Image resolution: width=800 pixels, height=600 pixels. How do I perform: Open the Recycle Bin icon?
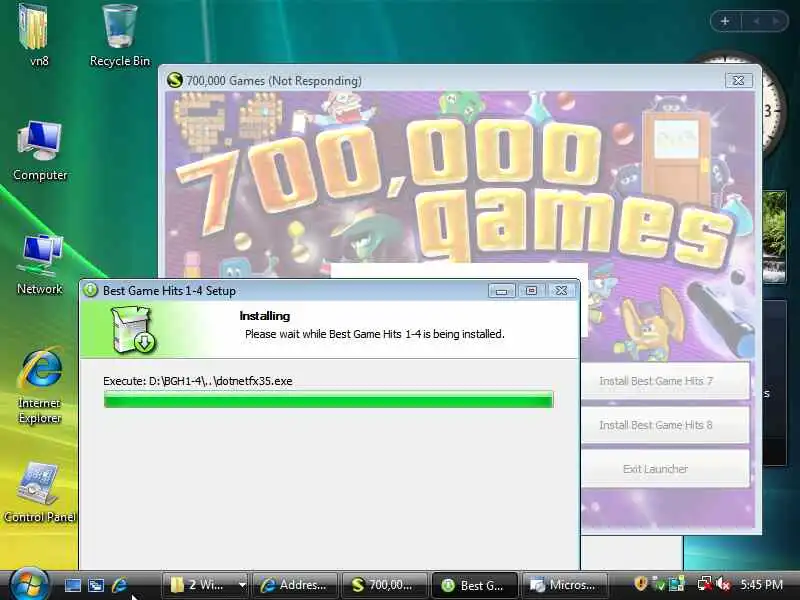[x=120, y=35]
